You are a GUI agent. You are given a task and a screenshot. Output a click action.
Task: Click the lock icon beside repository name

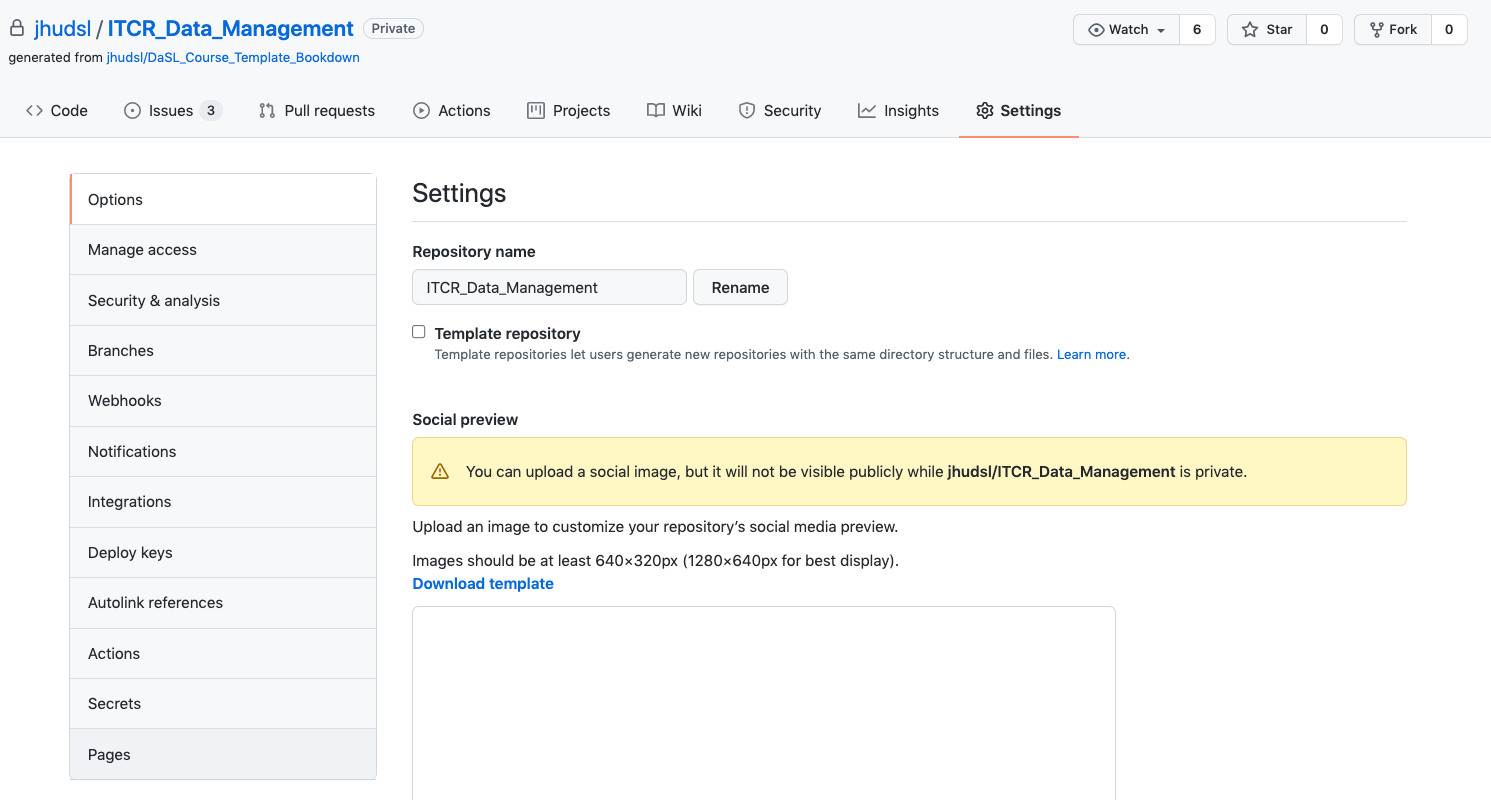[x=17, y=29]
